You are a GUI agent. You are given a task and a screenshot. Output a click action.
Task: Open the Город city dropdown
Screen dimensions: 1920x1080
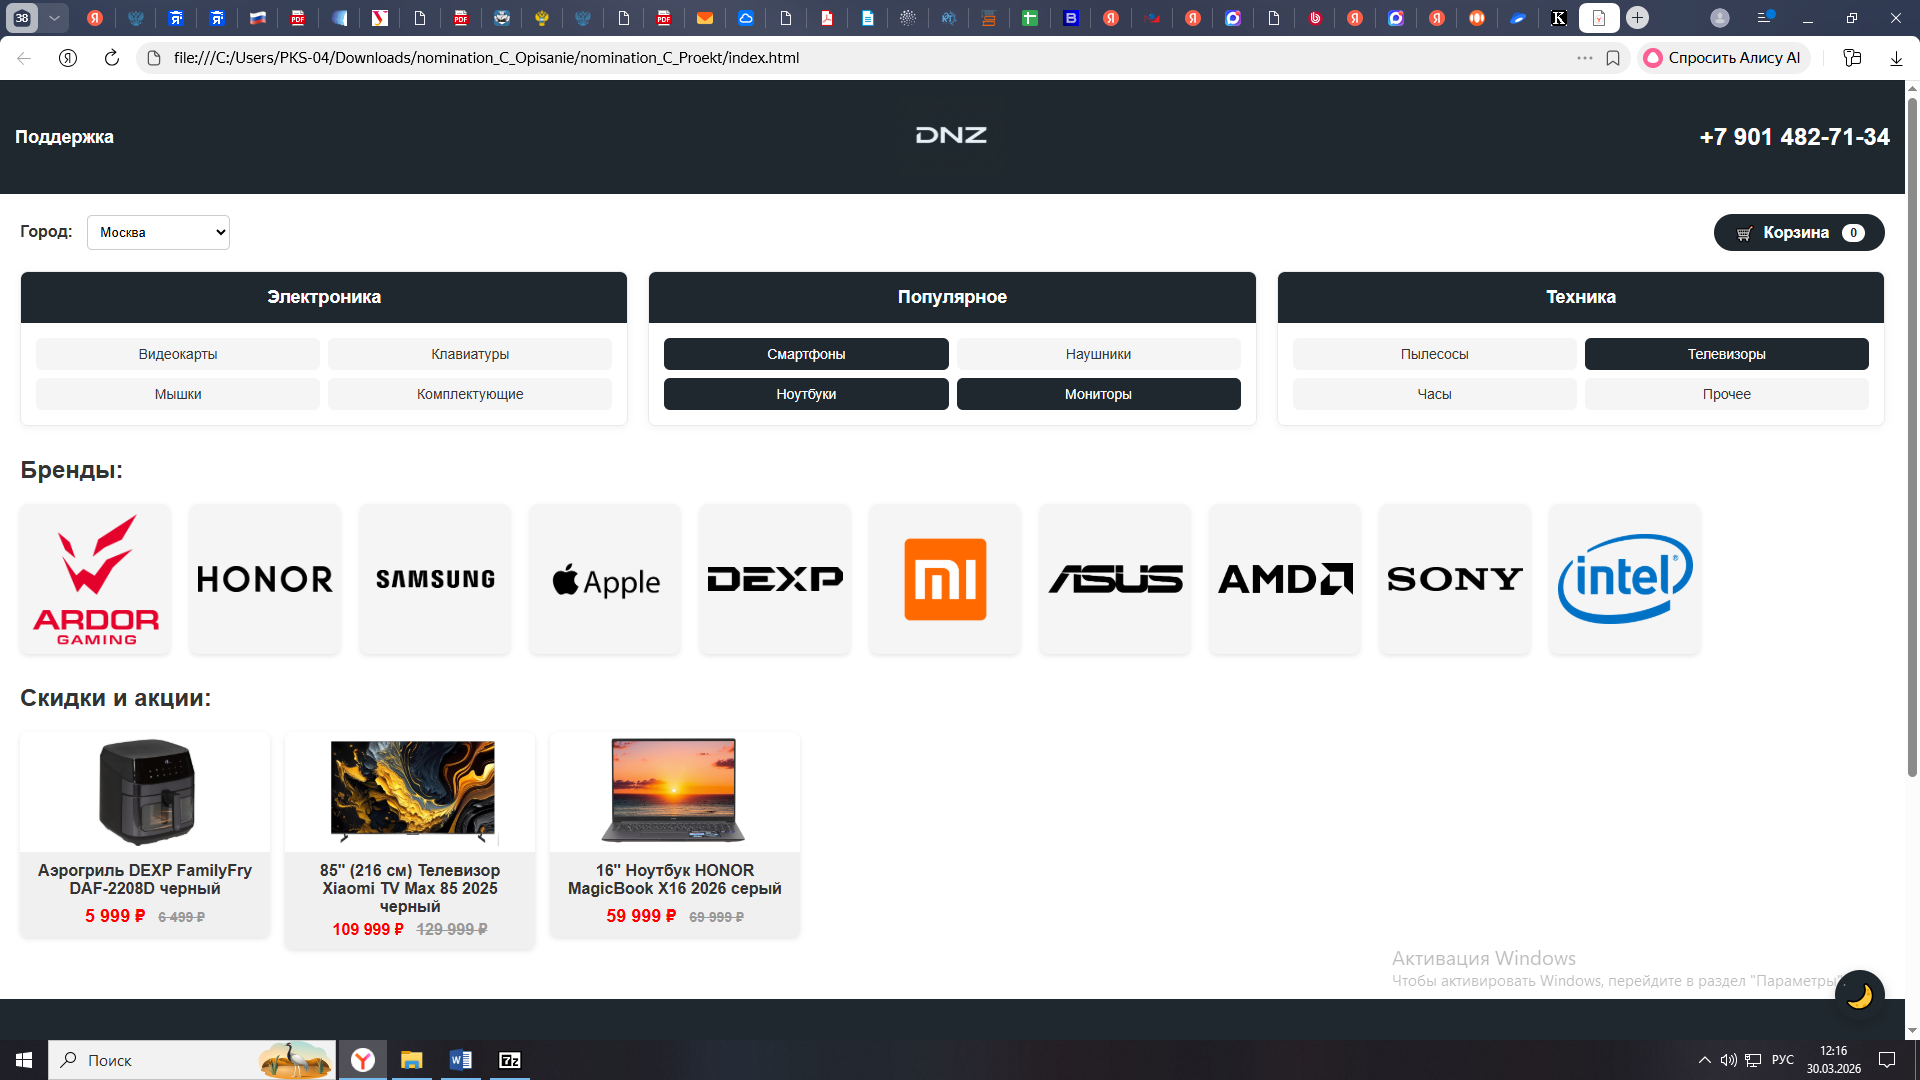tap(158, 232)
